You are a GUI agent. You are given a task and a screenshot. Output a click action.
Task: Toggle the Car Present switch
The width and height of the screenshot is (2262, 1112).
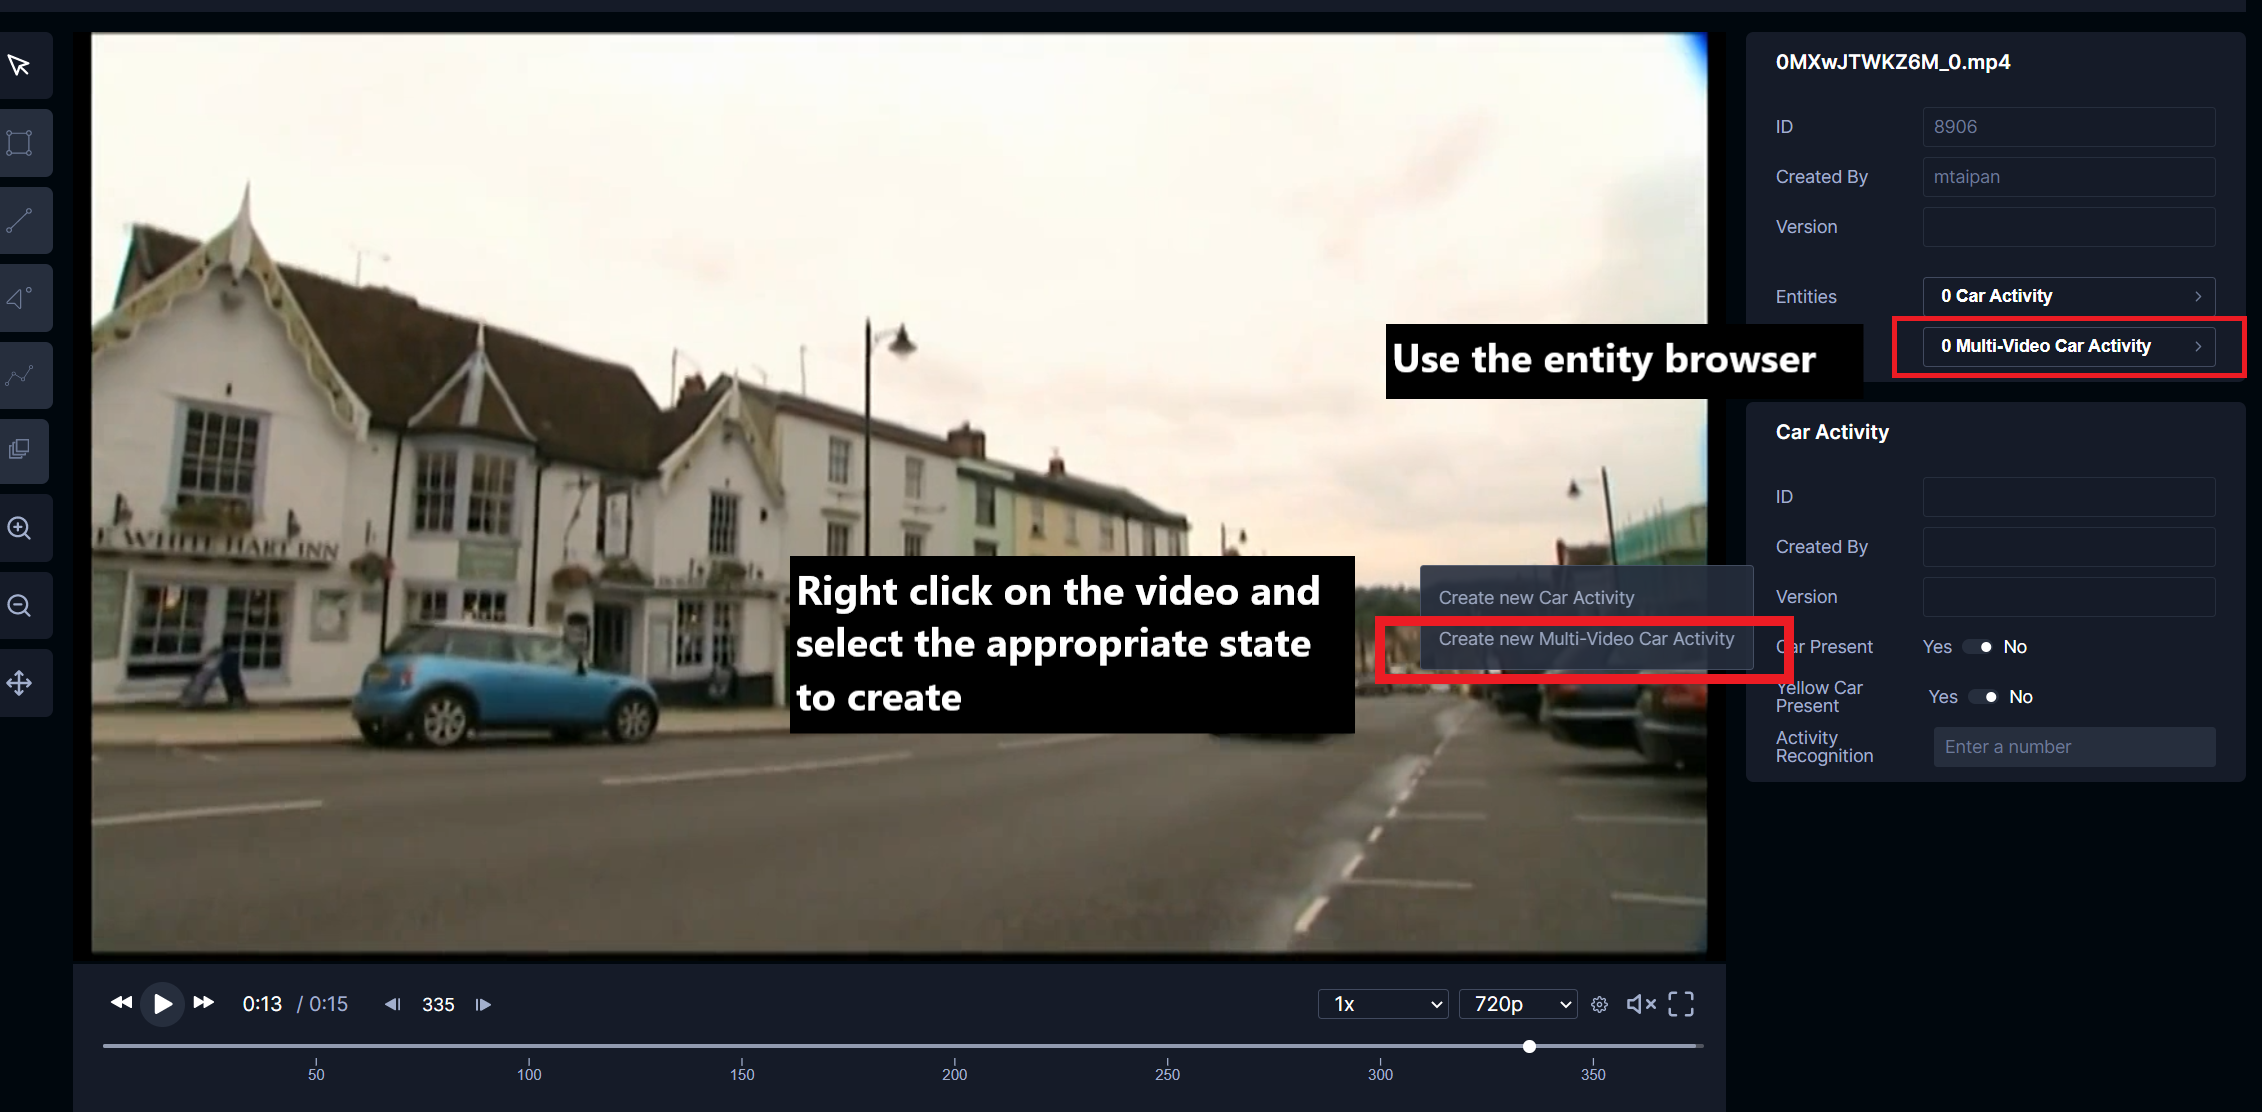point(1977,647)
